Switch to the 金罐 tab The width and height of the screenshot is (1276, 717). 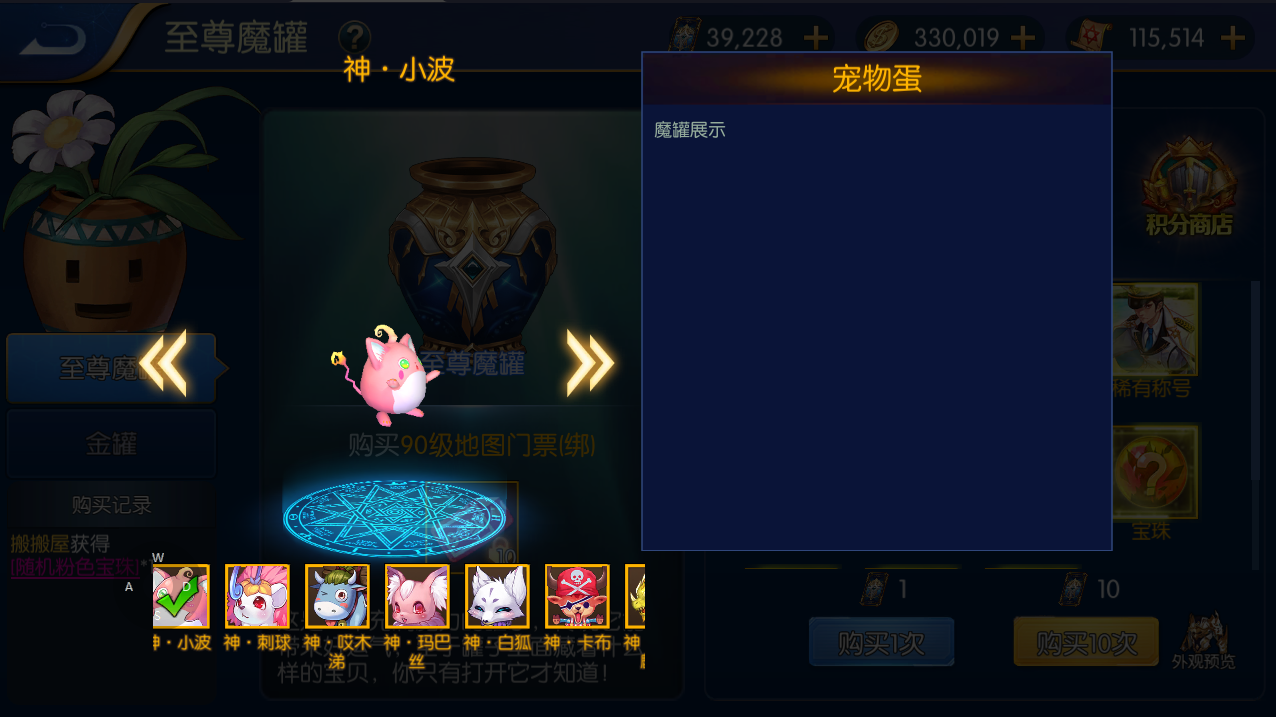point(111,444)
